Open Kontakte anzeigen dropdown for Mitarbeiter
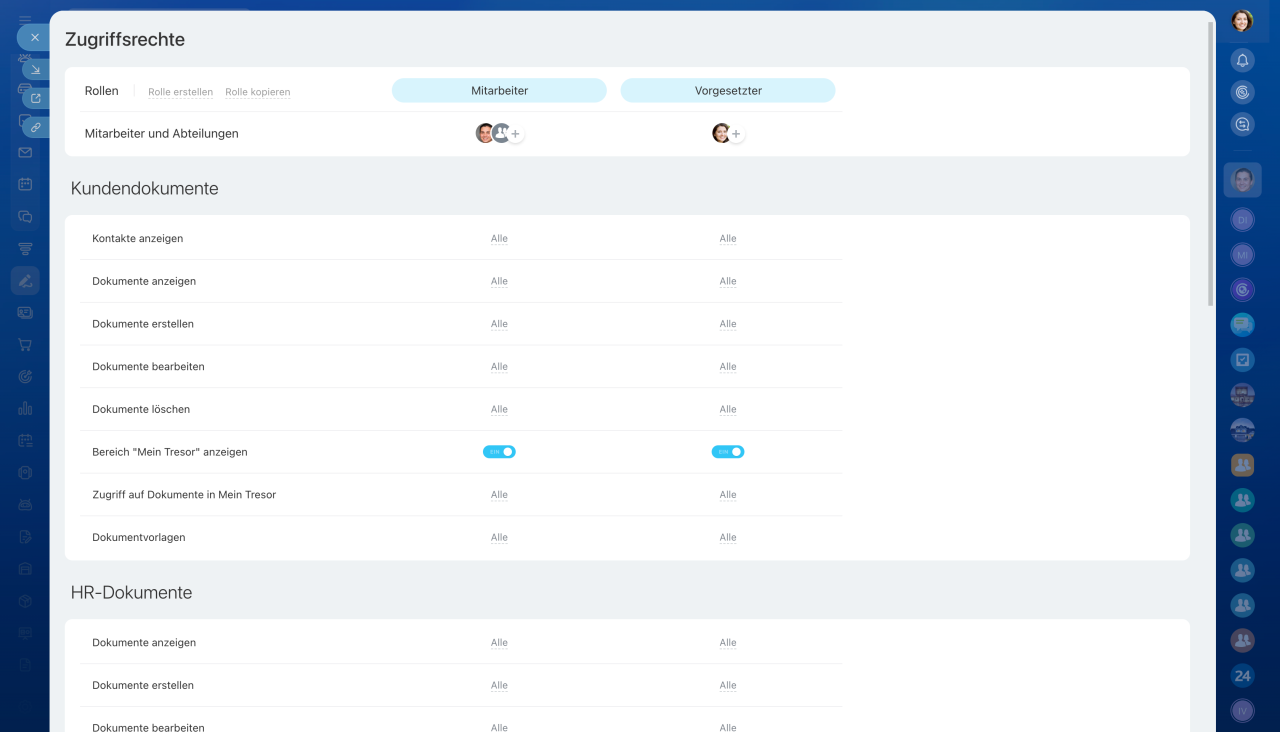Image resolution: width=1280 pixels, height=732 pixels. point(499,239)
